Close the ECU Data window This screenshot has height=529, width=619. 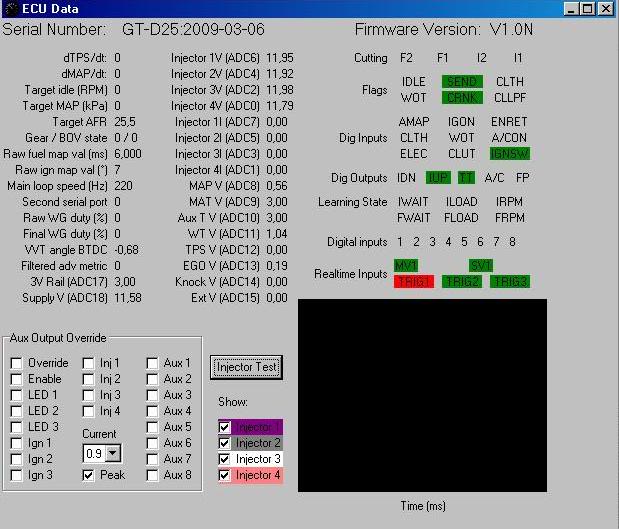tap(606, 9)
